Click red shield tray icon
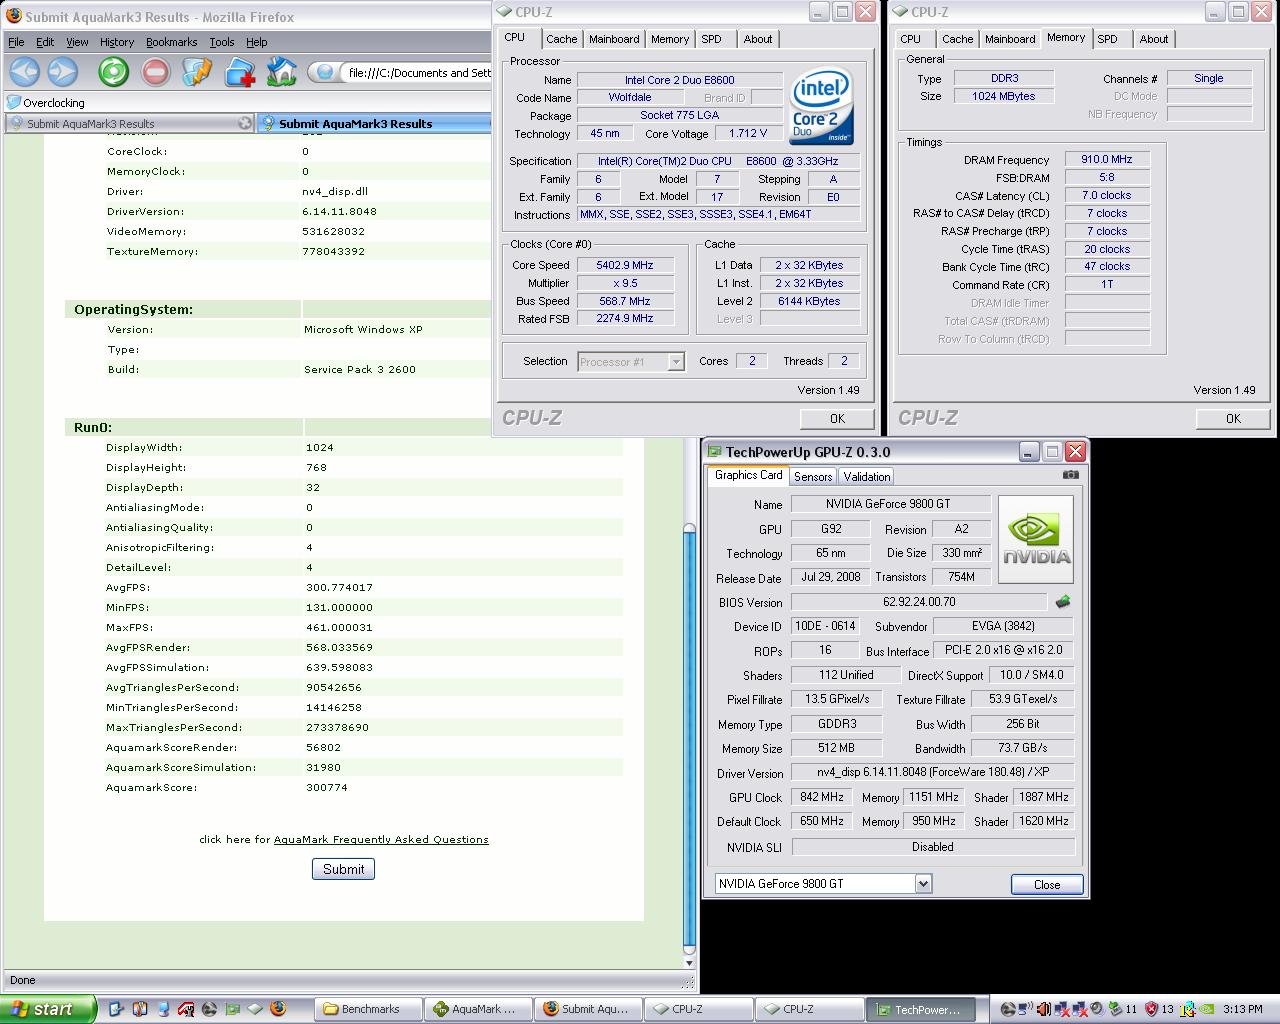This screenshot has height=1024, width=1280. point(1151,1009)
